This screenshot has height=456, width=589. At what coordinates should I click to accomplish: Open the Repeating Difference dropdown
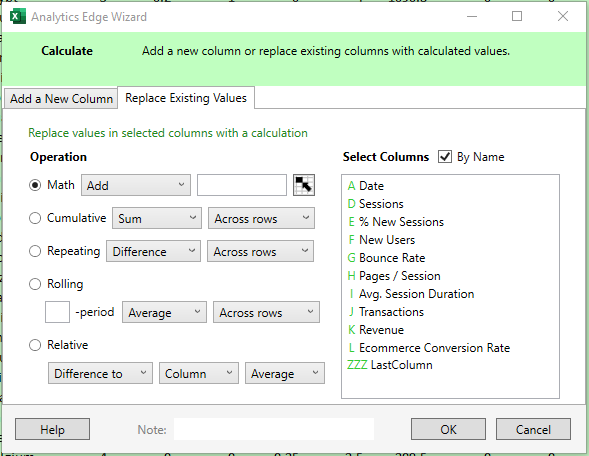[153, 251]
